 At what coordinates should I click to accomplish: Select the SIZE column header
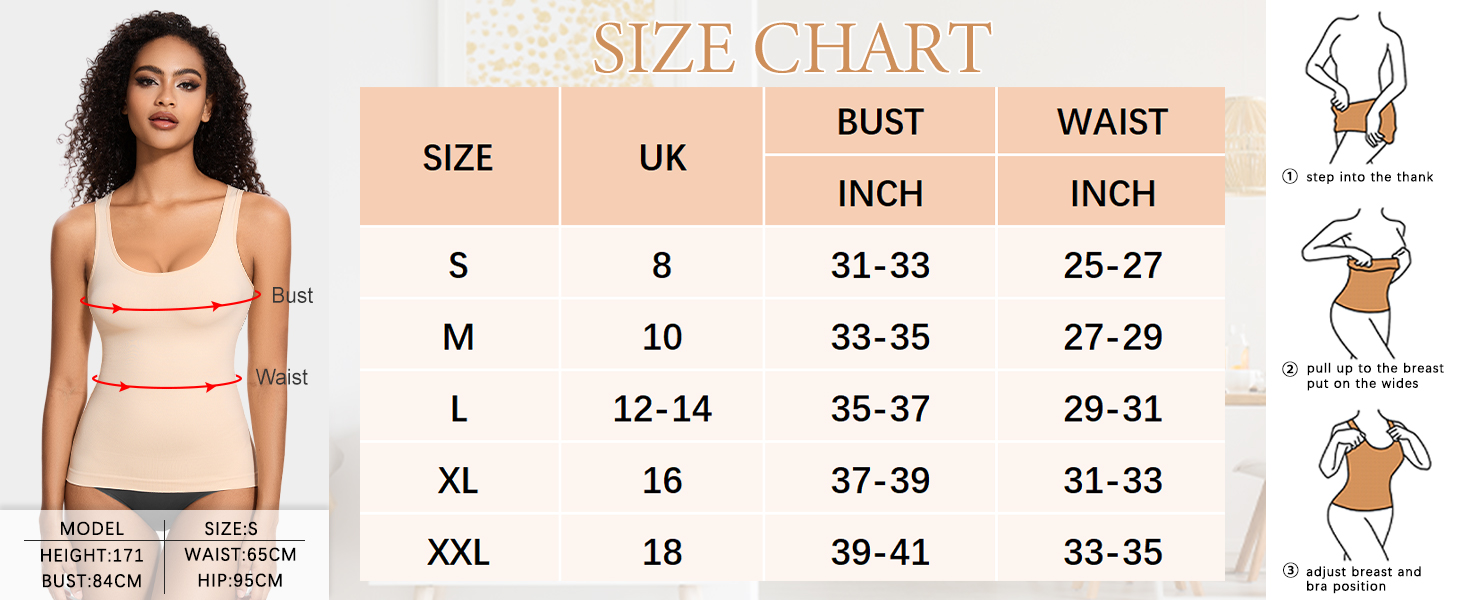[458, 158]
